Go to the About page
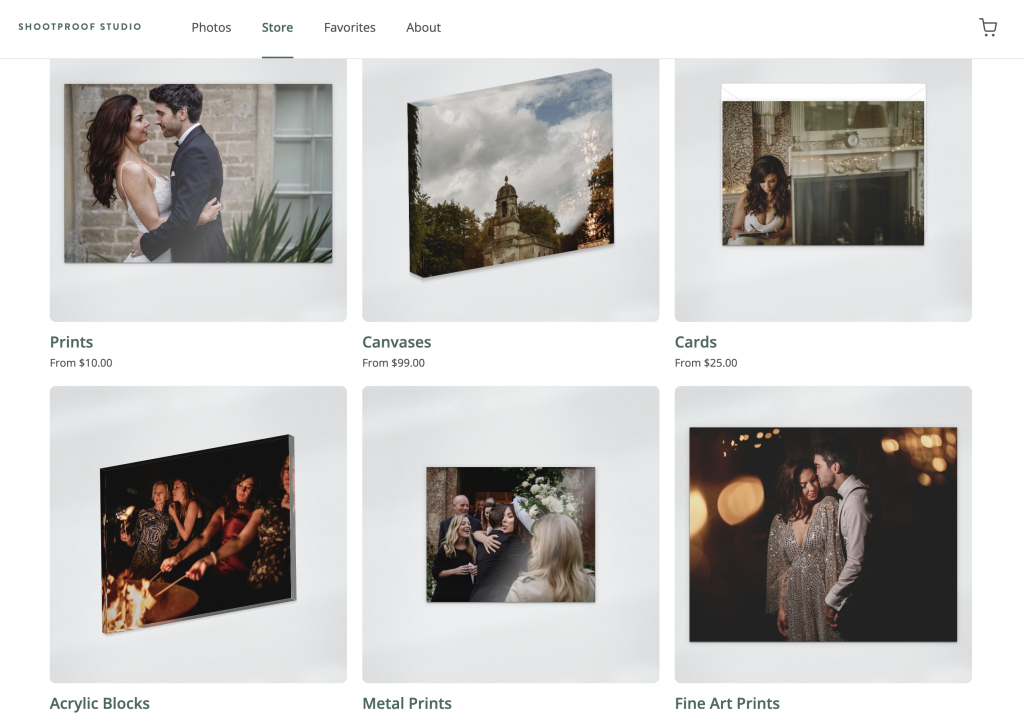 423,27
